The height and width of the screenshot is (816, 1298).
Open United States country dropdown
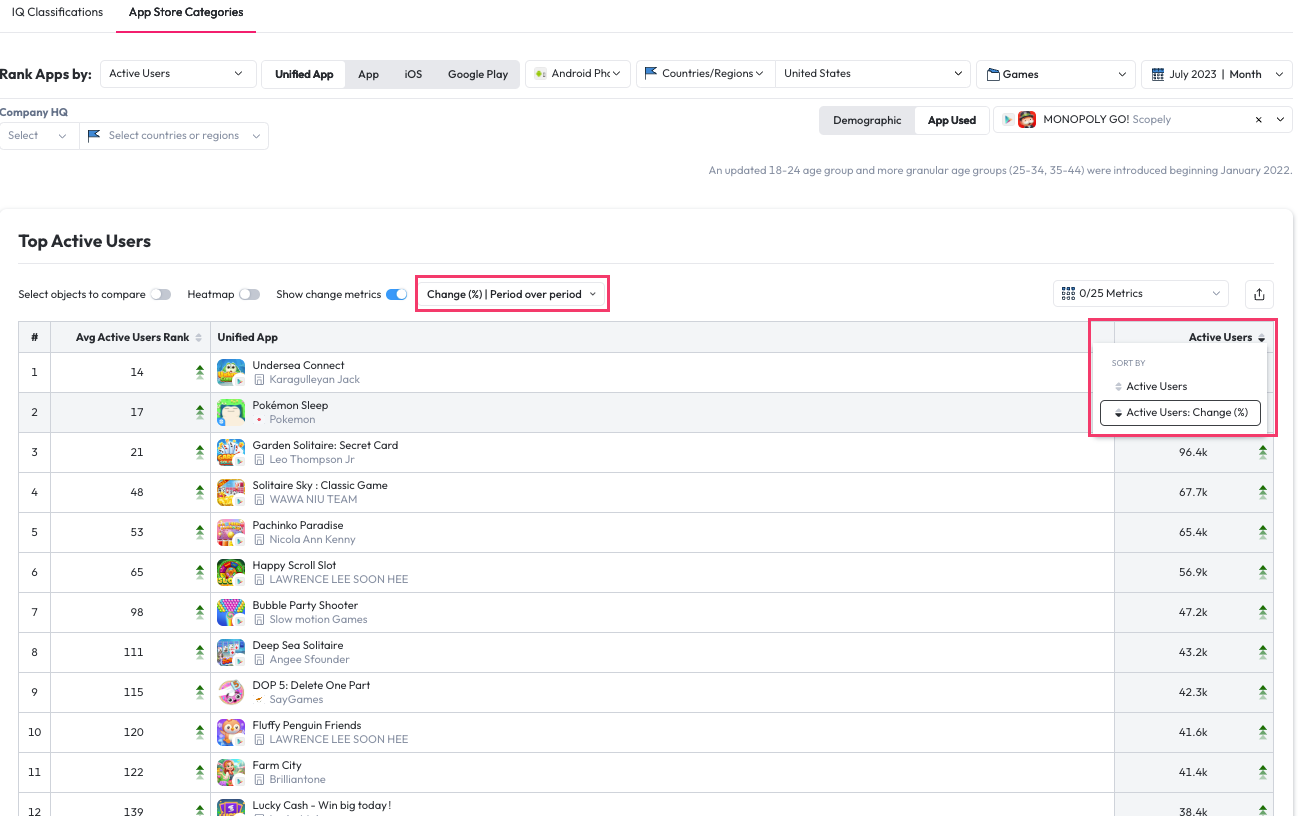point(873,74)
